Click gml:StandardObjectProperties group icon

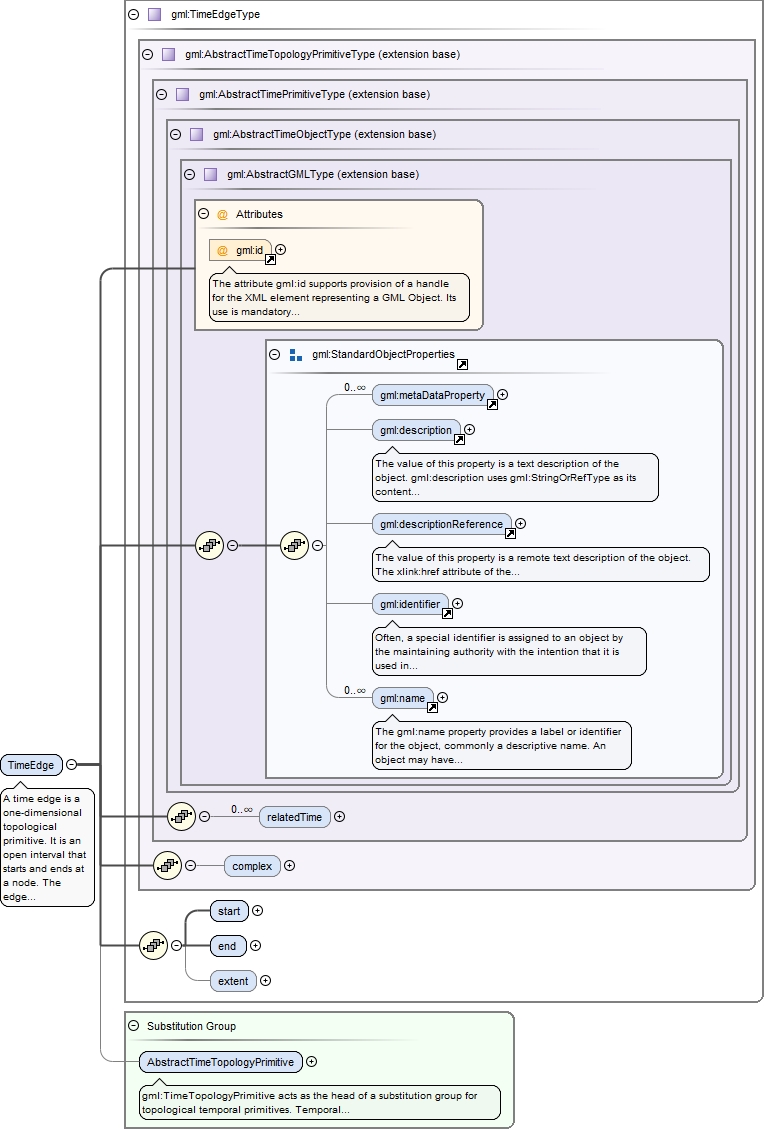(x=295, y=355)
